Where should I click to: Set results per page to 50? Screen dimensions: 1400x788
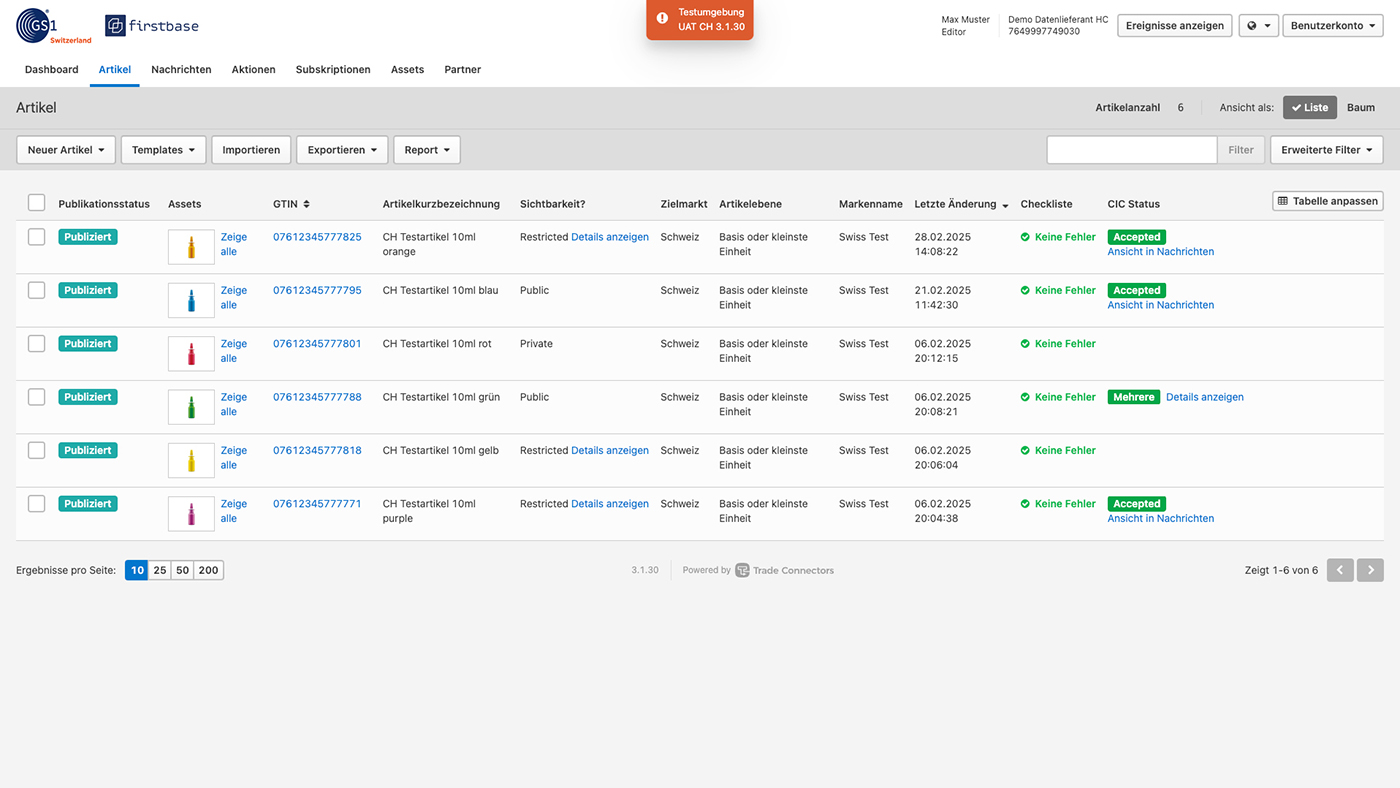pos(182,570)
